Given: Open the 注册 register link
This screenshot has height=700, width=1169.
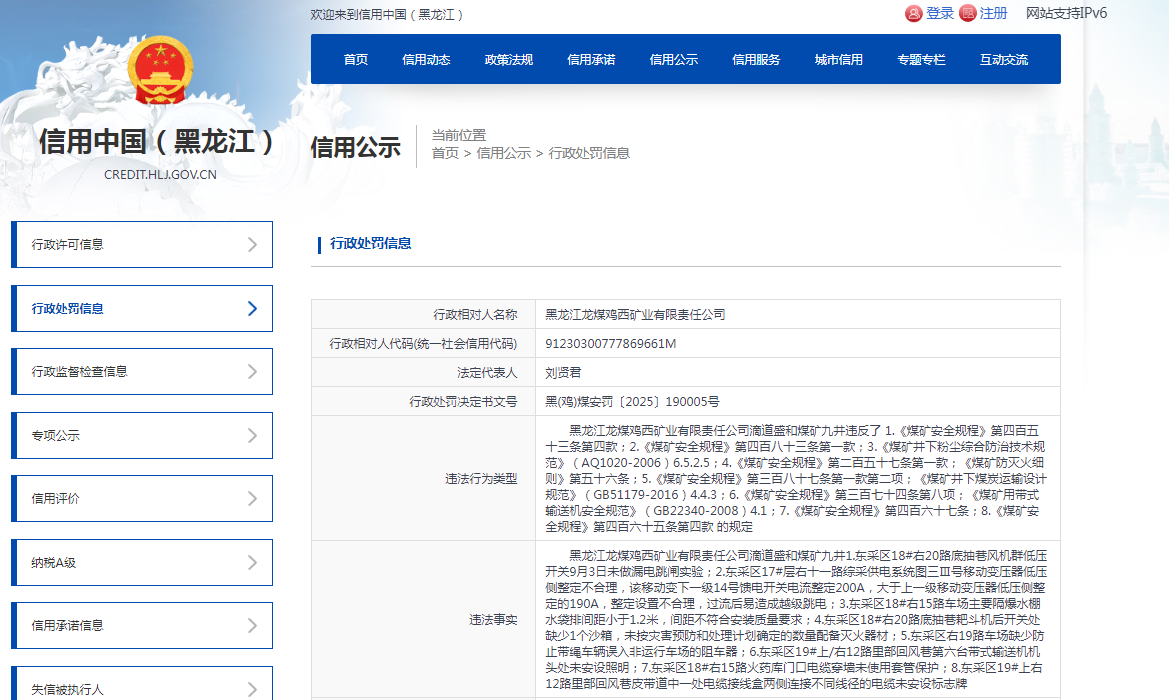Looking at the screenshot, I should (x=993, y=13).
